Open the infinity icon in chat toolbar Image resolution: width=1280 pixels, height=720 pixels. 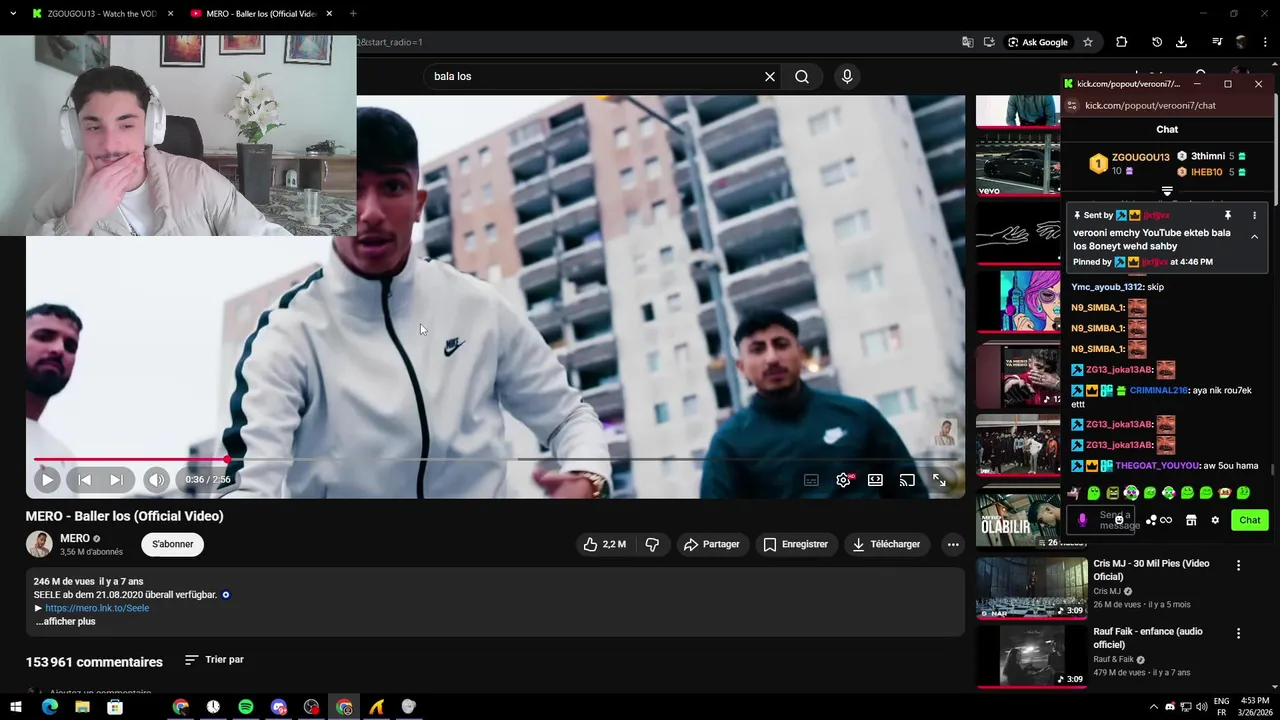1166,520
